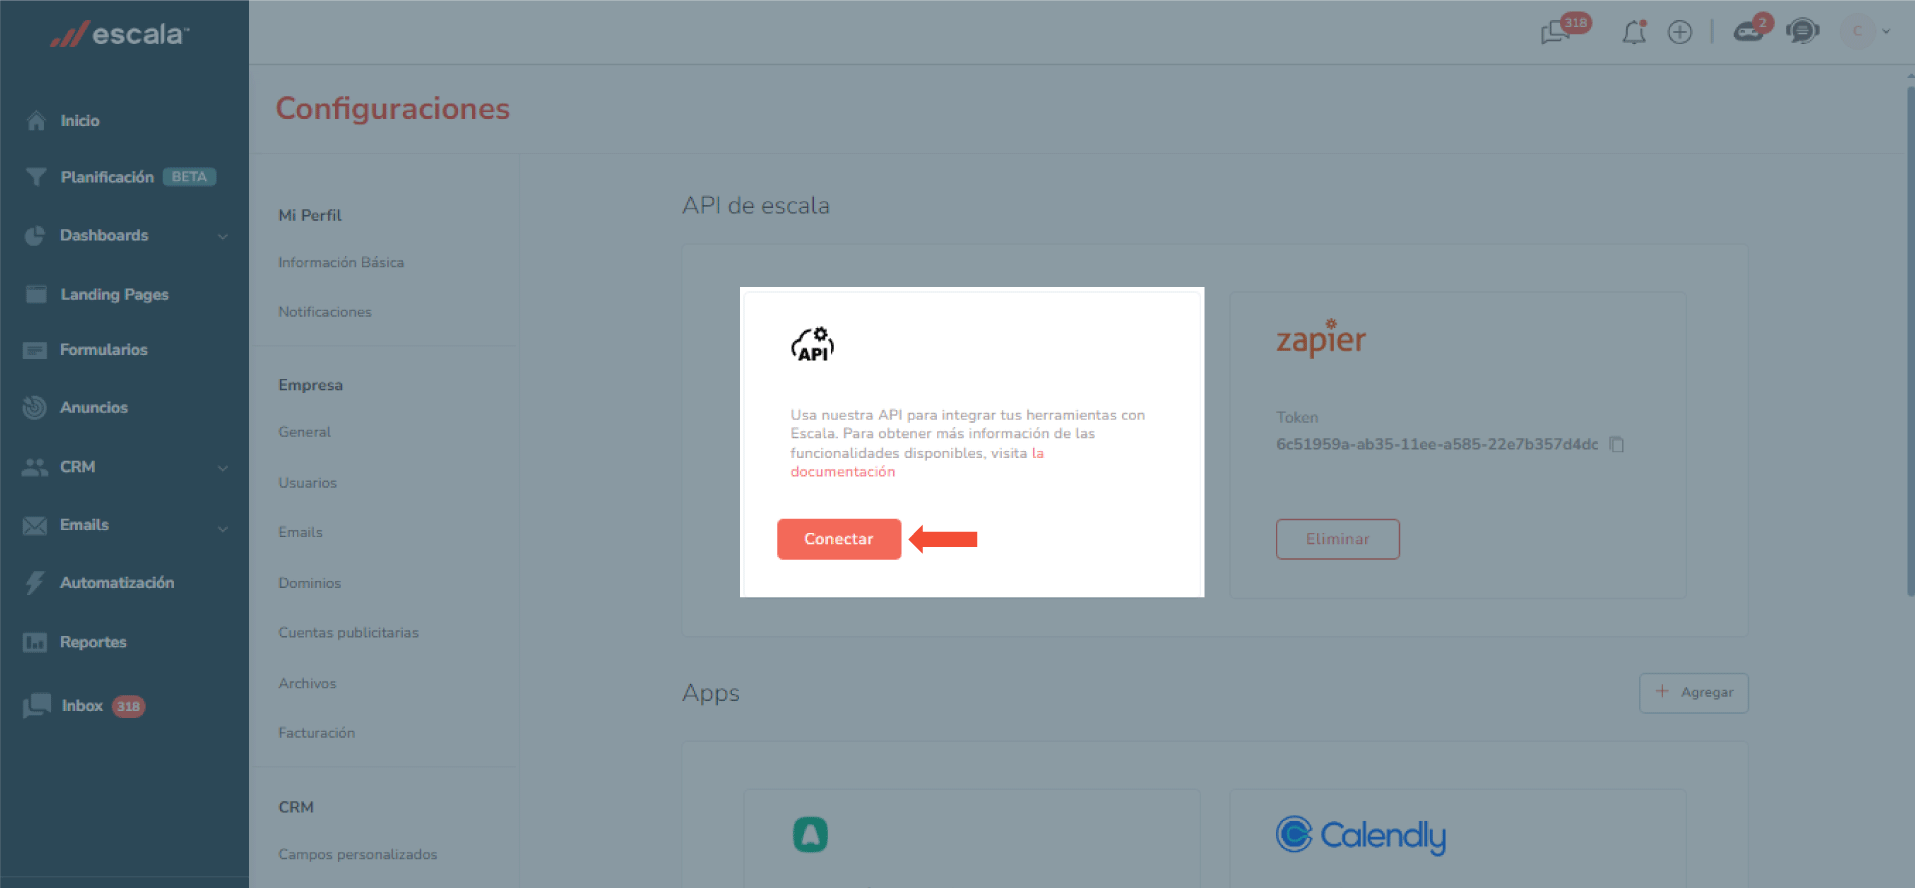1915x888 pixels.
Task: Open General company settings
Action: coord(304,432)
